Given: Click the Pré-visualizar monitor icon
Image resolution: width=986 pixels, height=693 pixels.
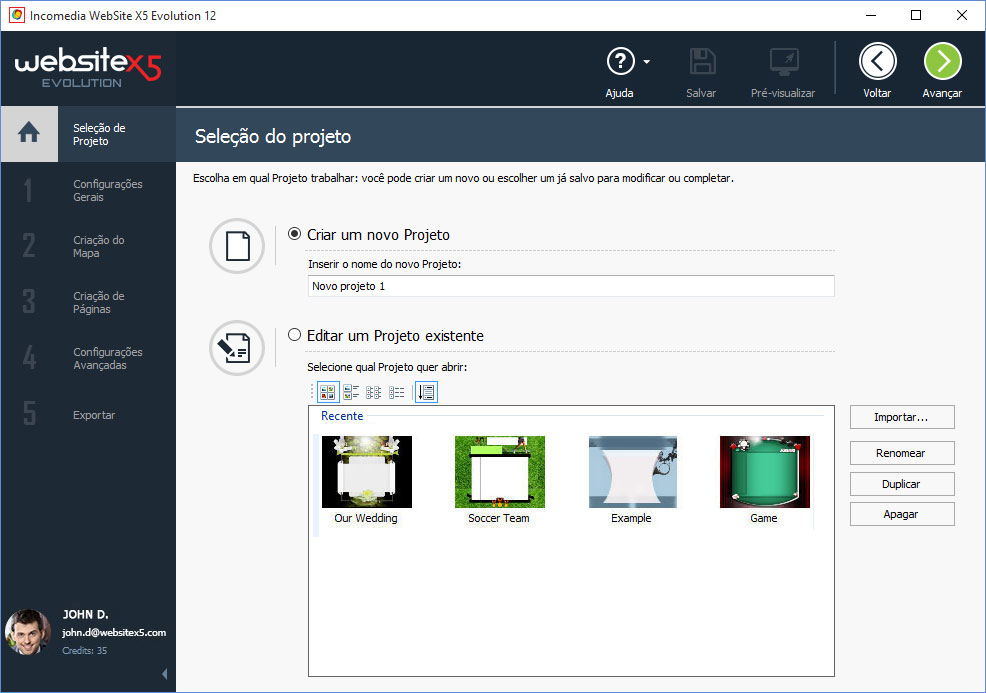Looking at the screenshot, I should 784,62.
